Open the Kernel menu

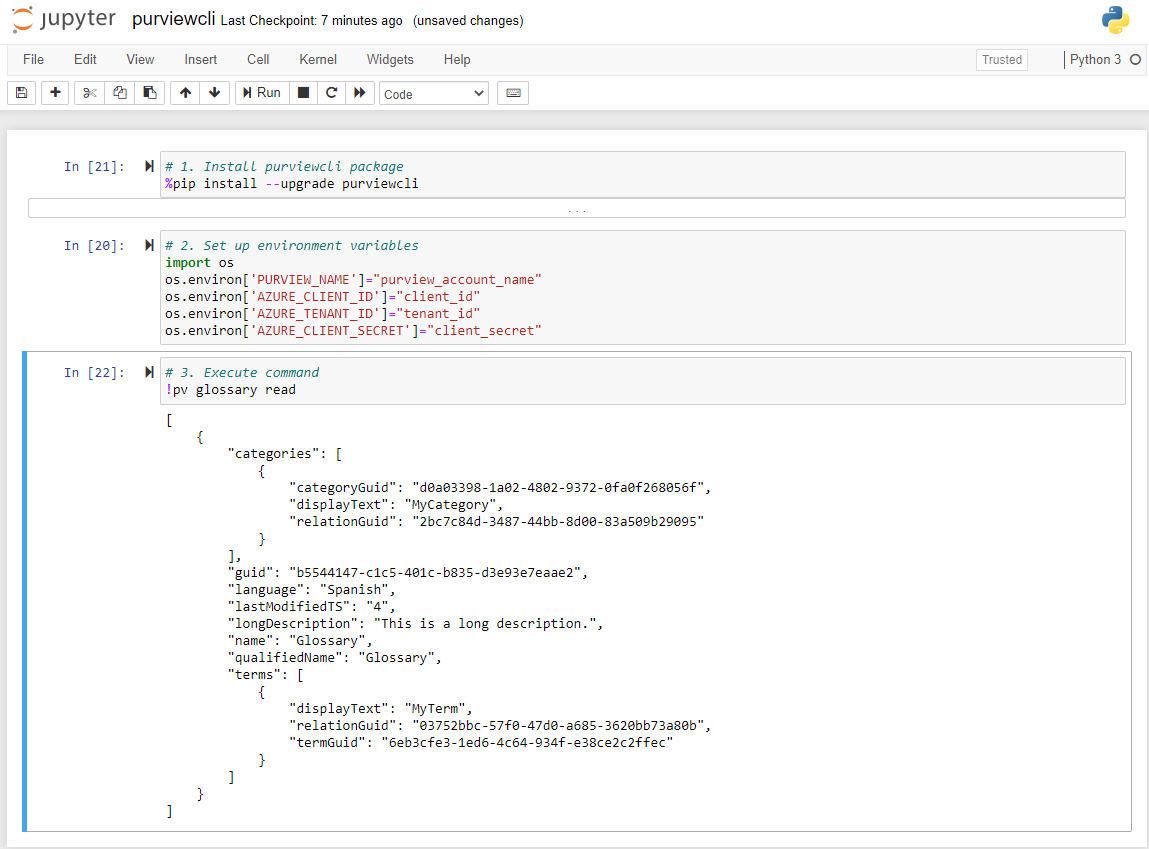click(x=318, y=59)
